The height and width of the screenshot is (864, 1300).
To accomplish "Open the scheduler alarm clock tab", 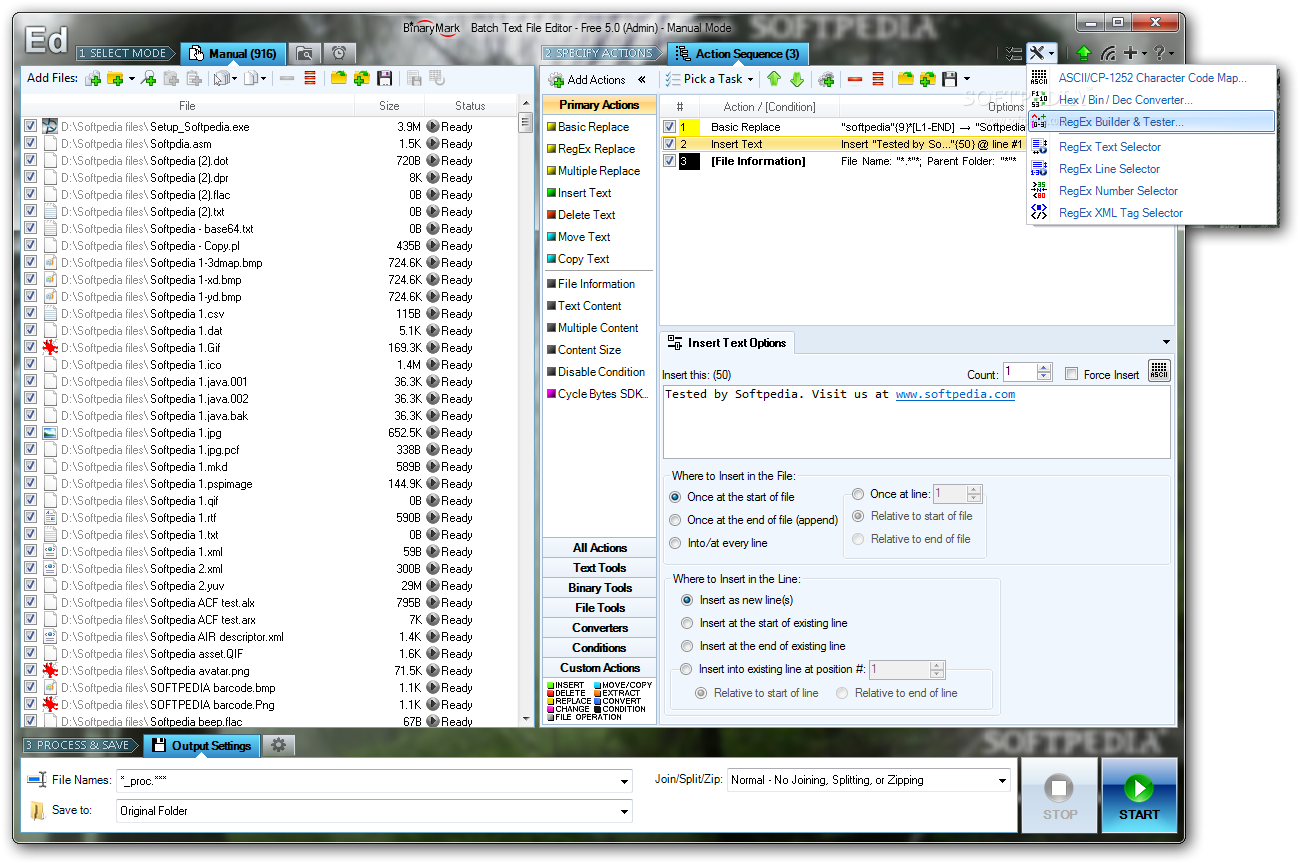I will click(339, 53).
